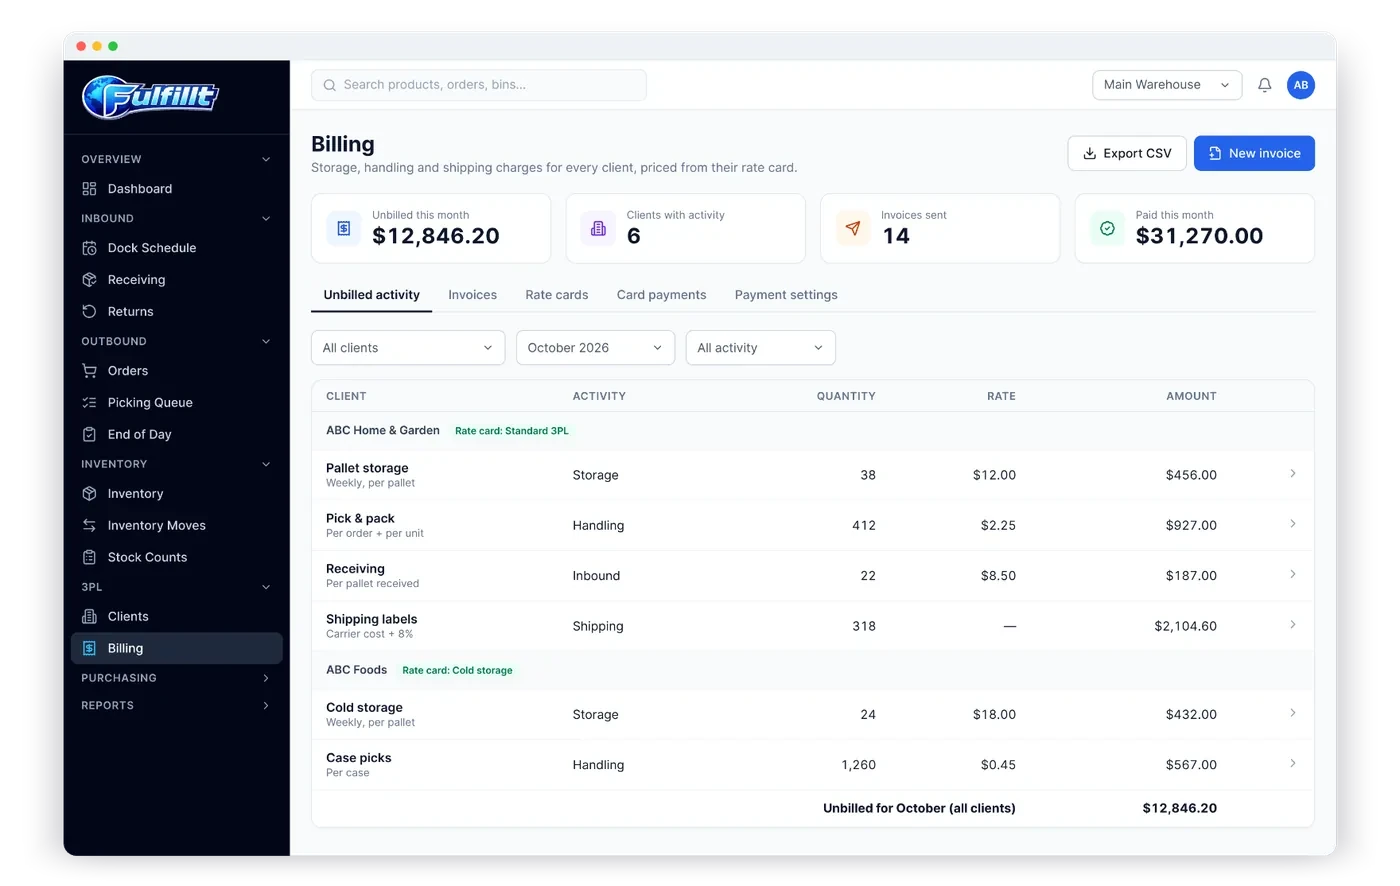Open the October 2026 month dropdown

(x=595, y=348)
